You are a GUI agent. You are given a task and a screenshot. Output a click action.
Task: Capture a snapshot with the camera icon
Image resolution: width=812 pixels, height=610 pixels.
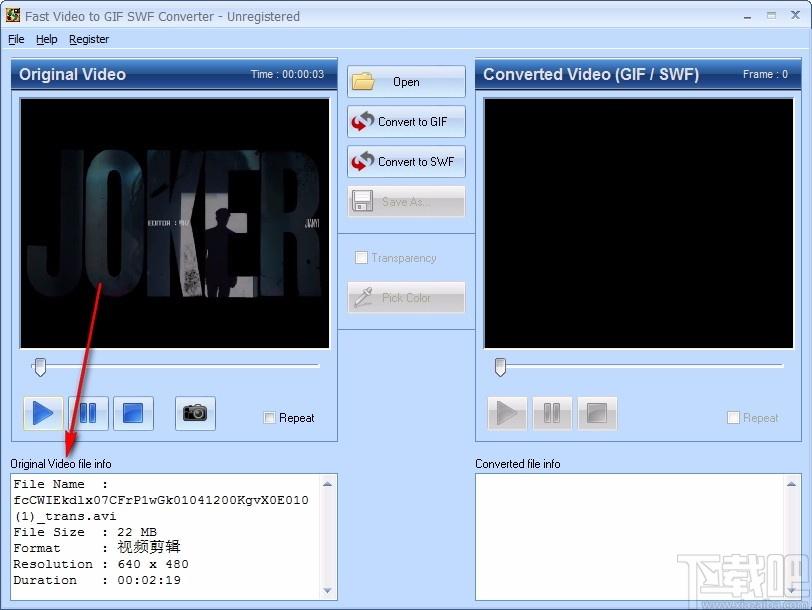pyautogui.click(x=195, y=413)
